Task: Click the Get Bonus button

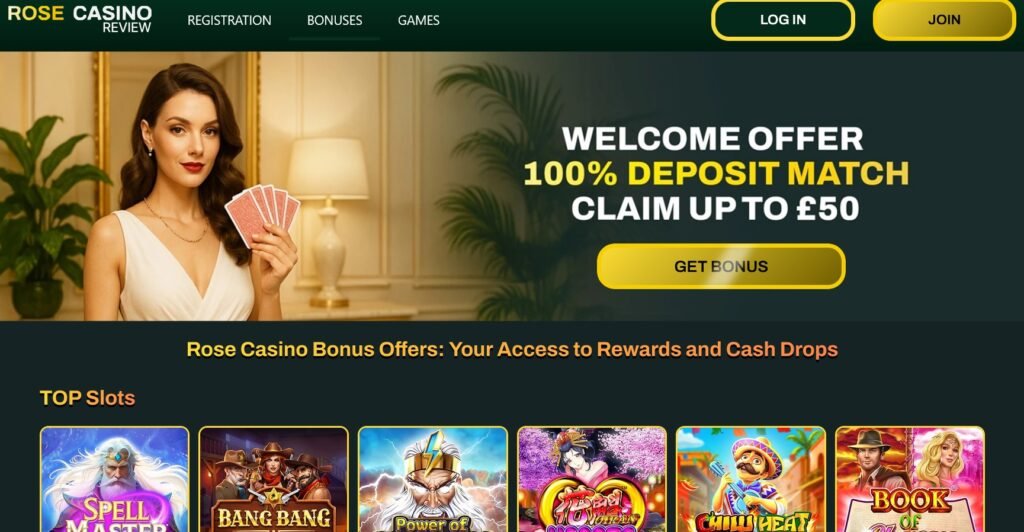Action: pyautogui.click(x=721, y=266)
